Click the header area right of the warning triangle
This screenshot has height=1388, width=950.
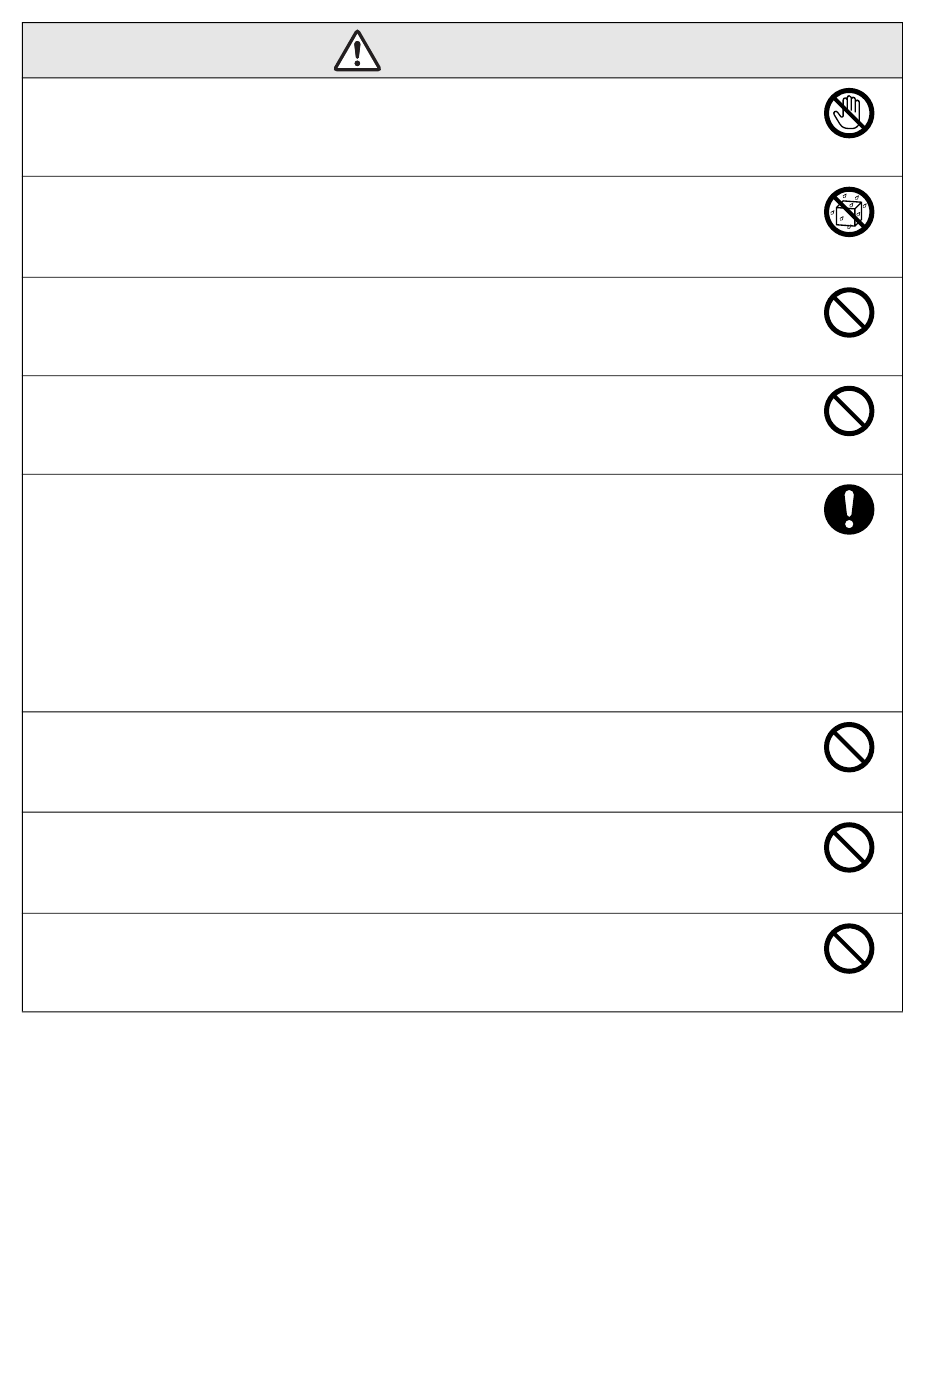[x=641, y=50]
